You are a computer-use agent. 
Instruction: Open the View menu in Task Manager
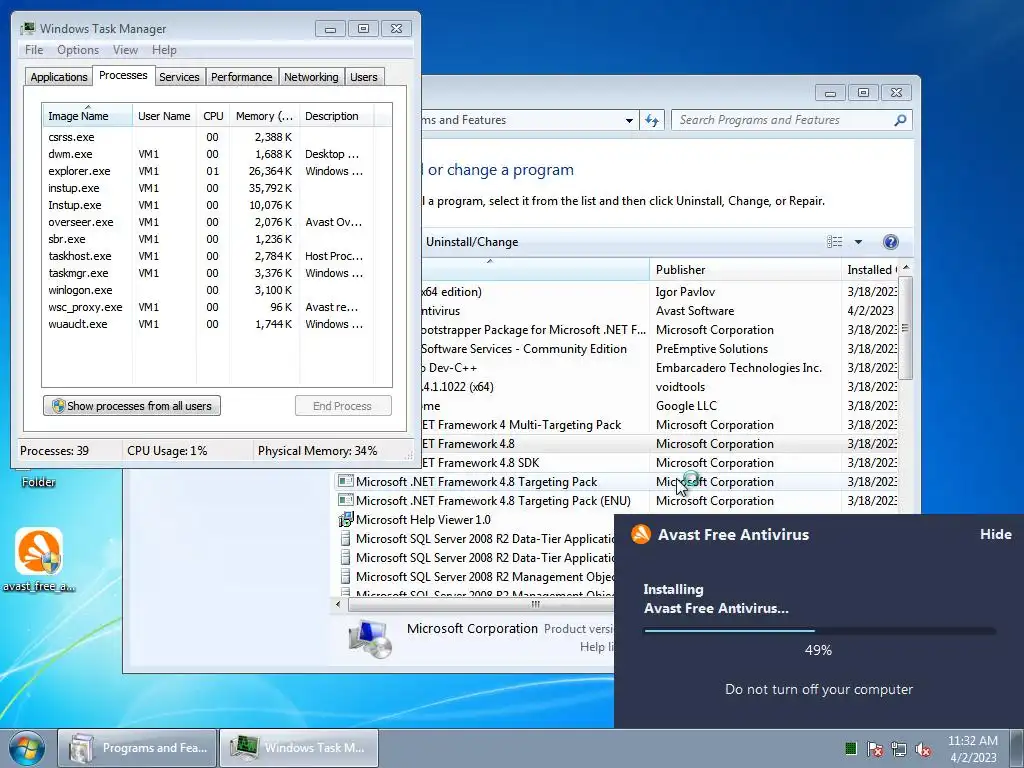pos(125,50)
